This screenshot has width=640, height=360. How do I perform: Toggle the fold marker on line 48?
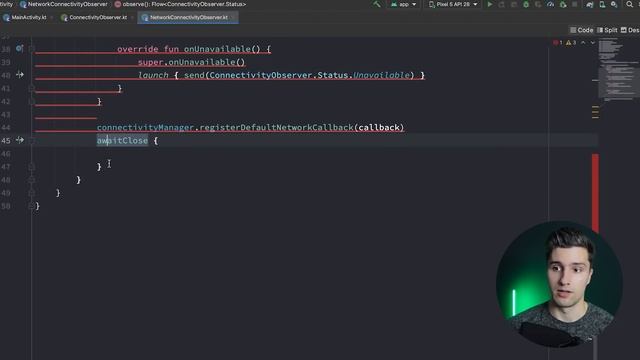(x=31, y=180)
